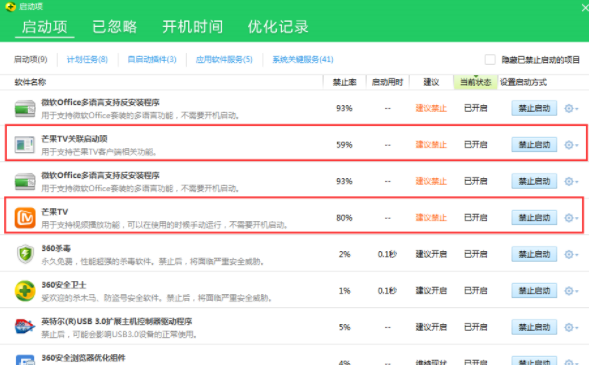Click the second 微软Office program icon

[x=25, y=181]
